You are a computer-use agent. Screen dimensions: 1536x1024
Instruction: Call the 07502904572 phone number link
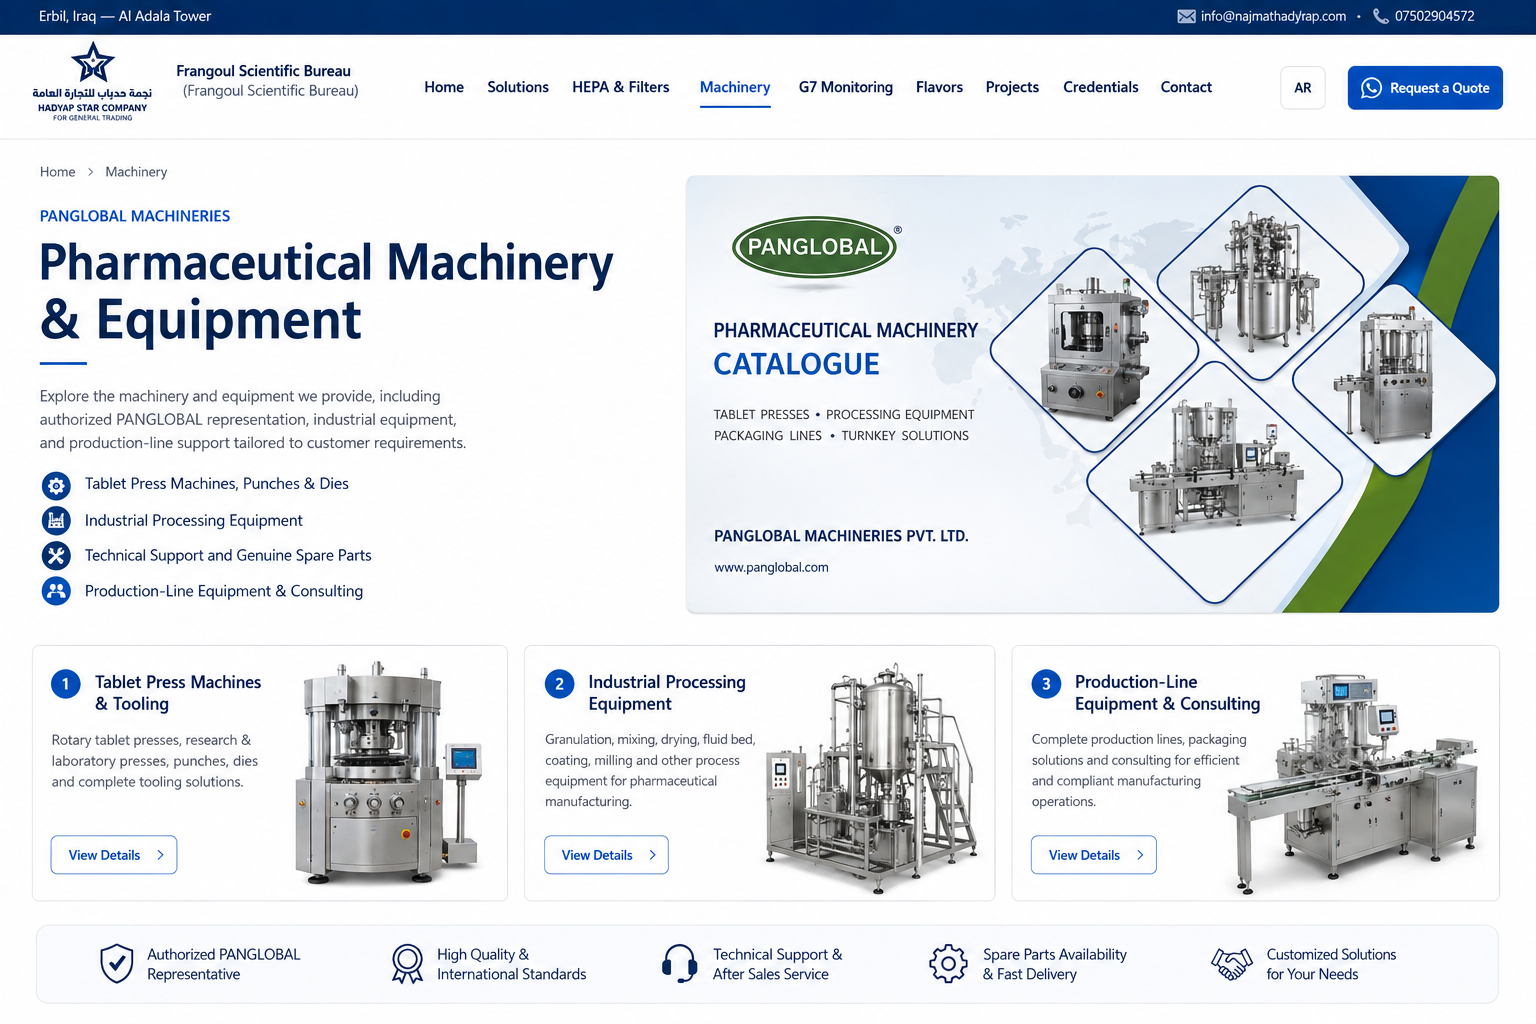coord(1434,16)
